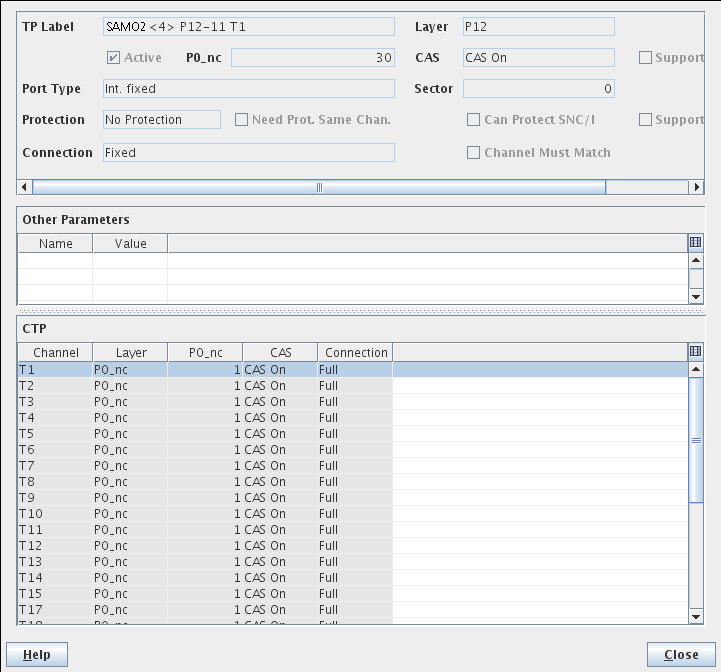Sort CTP table by Channel column header

(55, 353)
